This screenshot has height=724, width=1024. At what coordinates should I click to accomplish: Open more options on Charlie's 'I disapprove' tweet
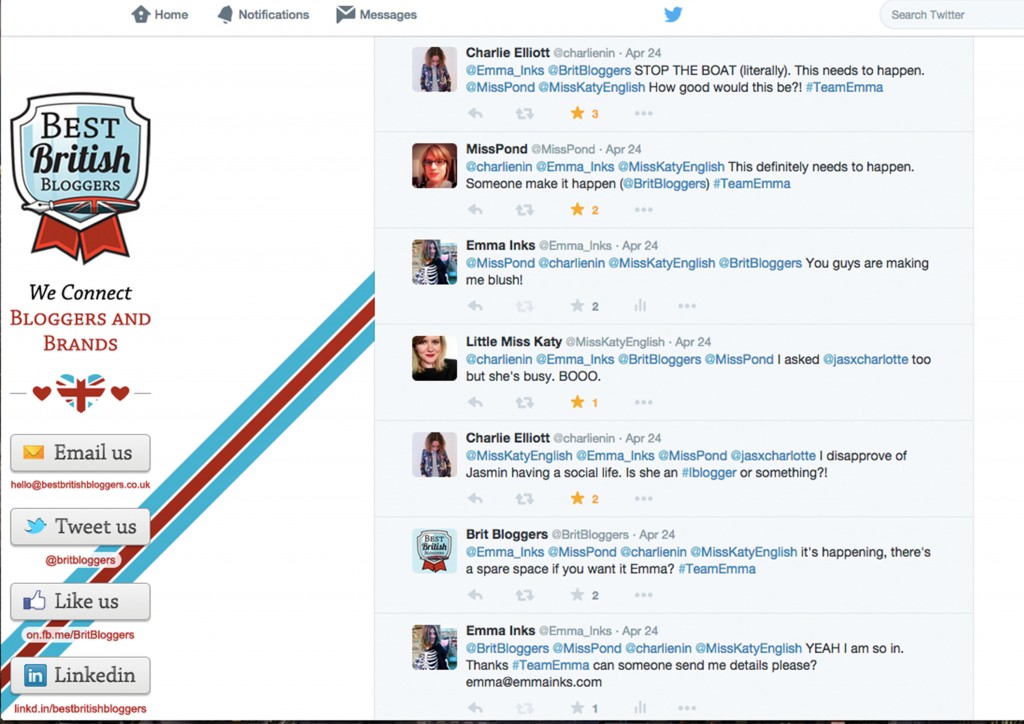(x=643, y=499)
